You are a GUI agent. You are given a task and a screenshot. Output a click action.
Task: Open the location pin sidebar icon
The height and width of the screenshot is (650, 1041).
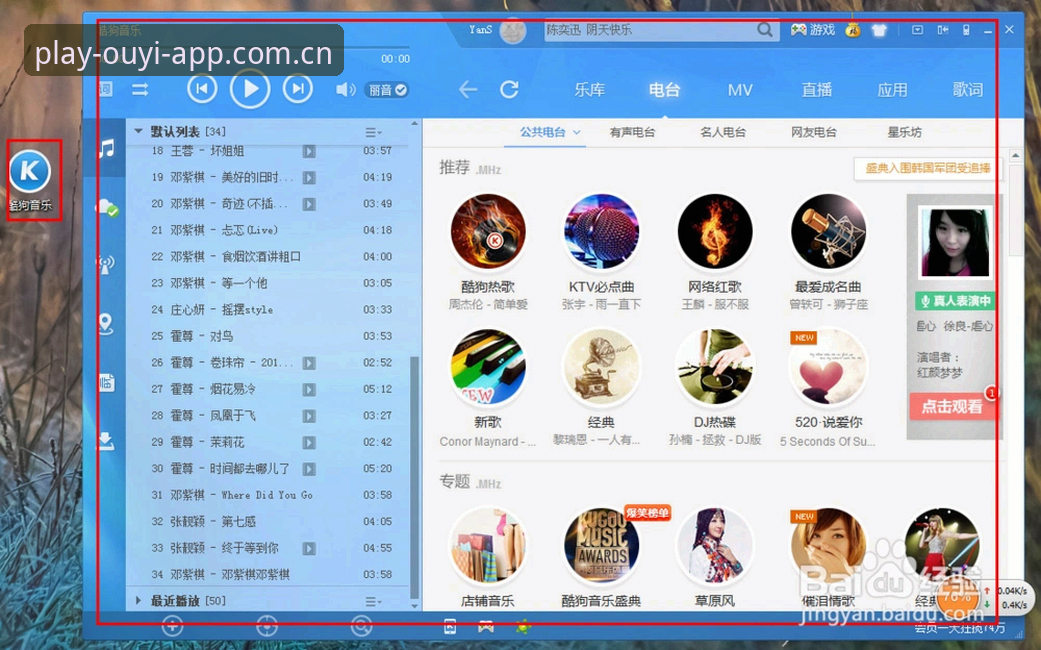tap(106, 323)
